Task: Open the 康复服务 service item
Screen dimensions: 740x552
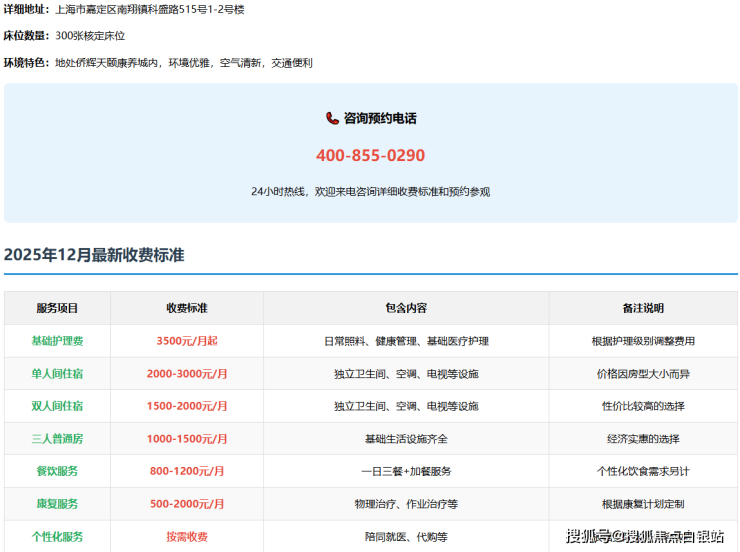Action: point(57,504)
